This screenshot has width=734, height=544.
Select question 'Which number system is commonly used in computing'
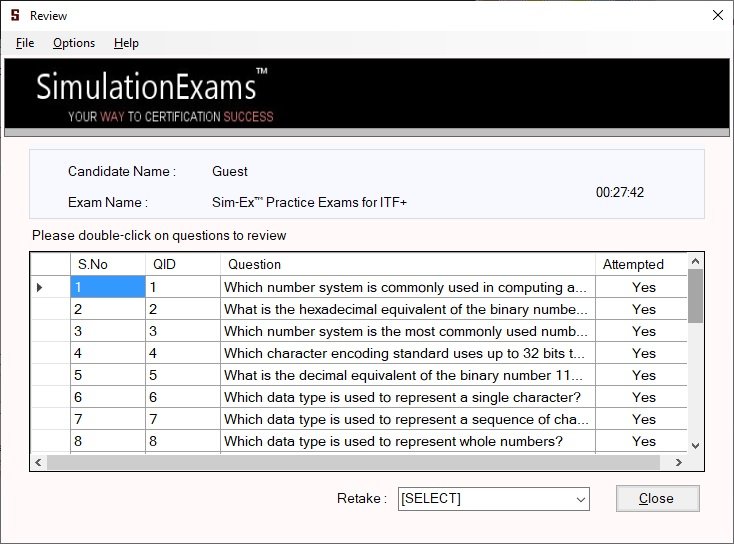pos(408,287)
